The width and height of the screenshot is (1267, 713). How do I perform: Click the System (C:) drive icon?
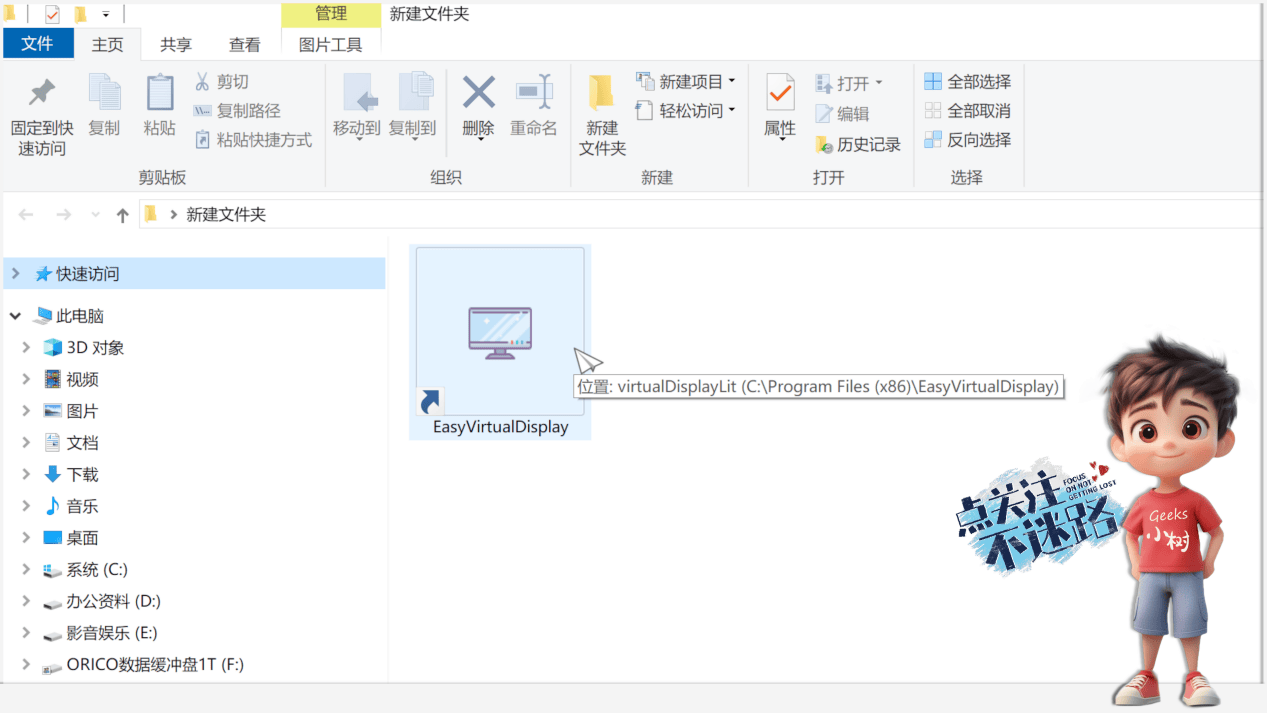(53, 570)
